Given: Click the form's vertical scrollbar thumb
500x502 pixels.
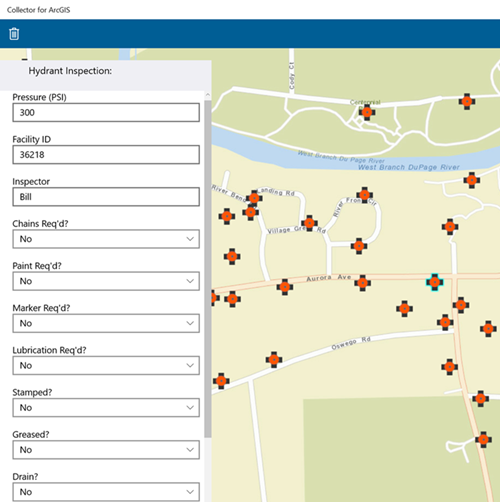Looking at the screenshot, I should (x=208, y=268).
